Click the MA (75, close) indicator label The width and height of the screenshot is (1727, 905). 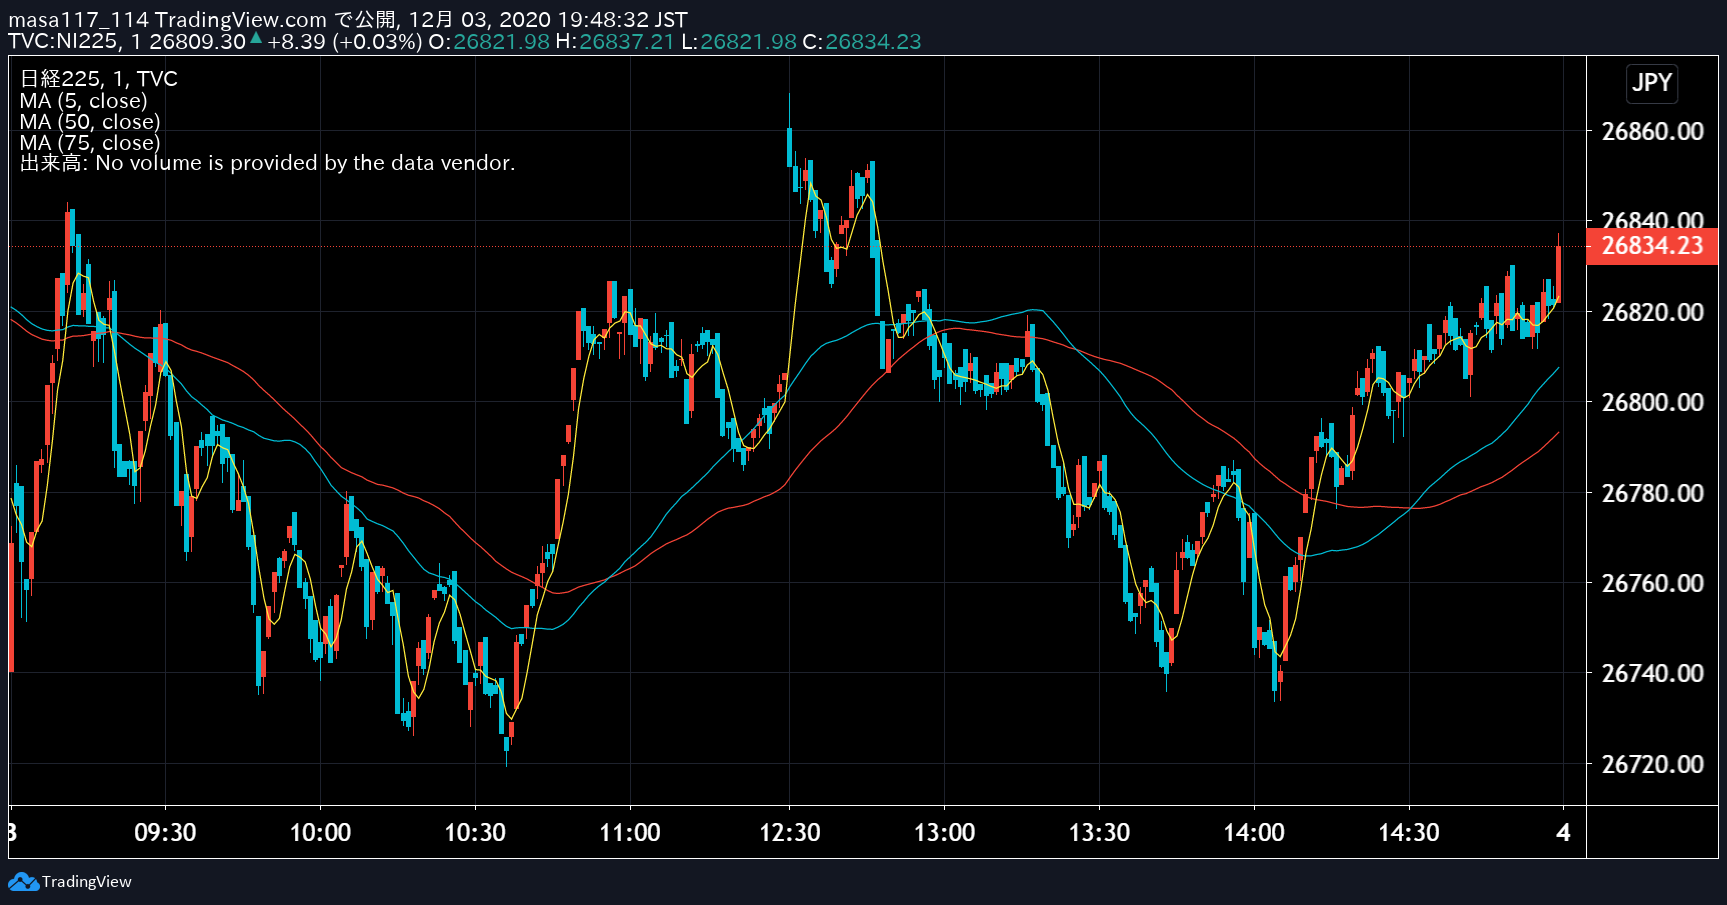click(90, 143)
